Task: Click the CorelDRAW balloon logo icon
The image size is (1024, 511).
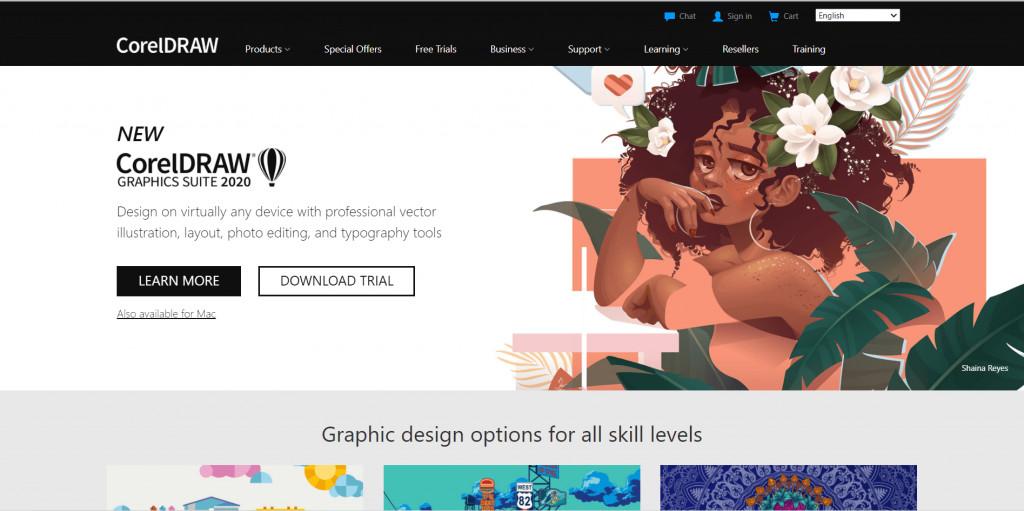Action: pos(272,167)
